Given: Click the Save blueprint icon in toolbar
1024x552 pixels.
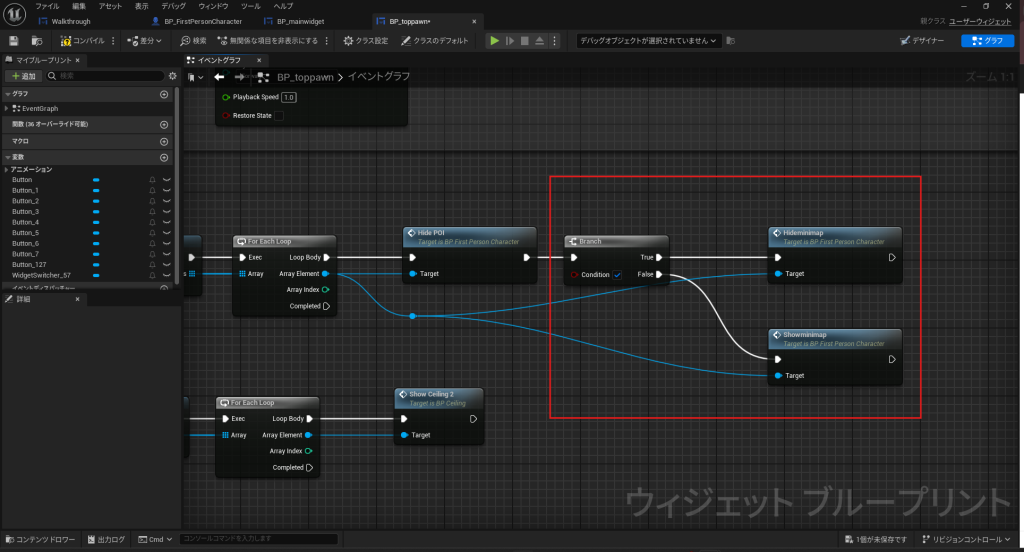Looking at the screenshot, I should 14,41.
